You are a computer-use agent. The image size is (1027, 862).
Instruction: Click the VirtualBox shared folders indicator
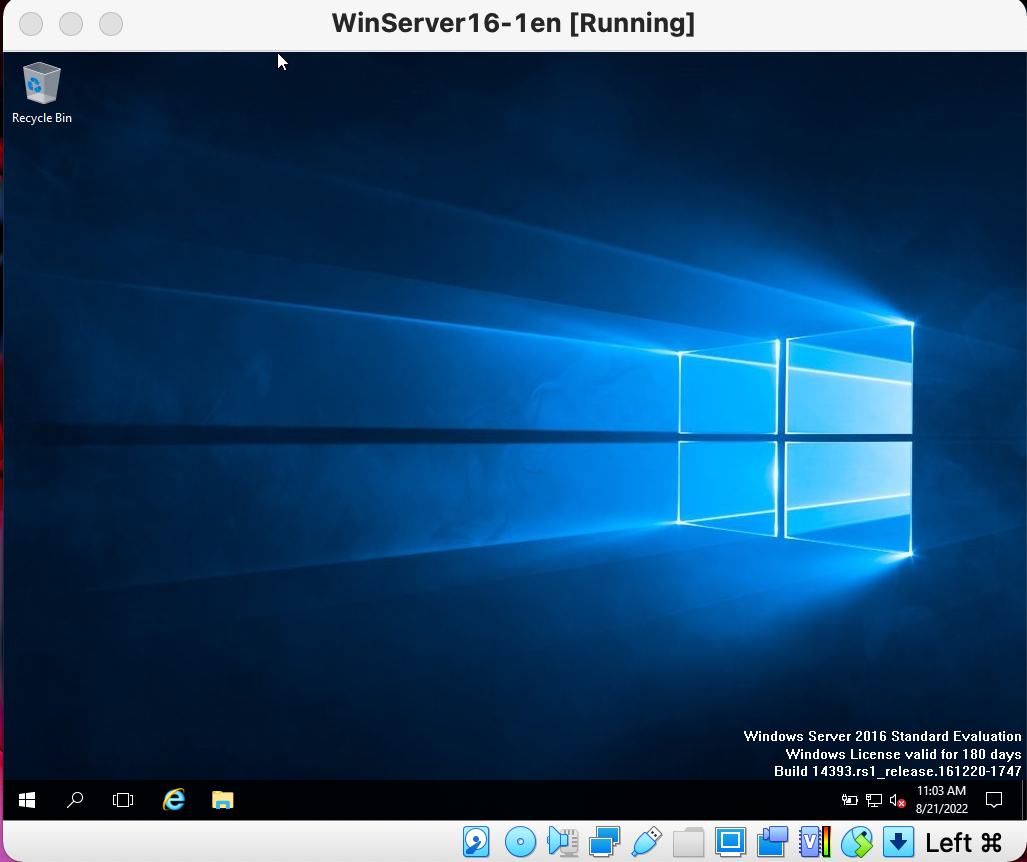click(x=688, y=842)
